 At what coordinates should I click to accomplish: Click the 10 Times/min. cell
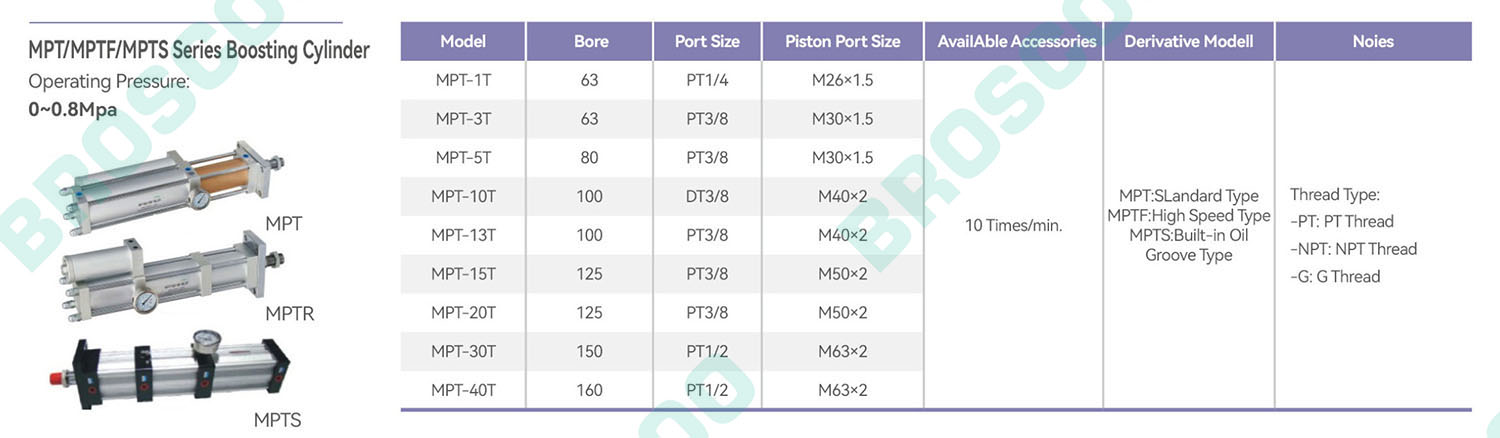(1013, 226)
